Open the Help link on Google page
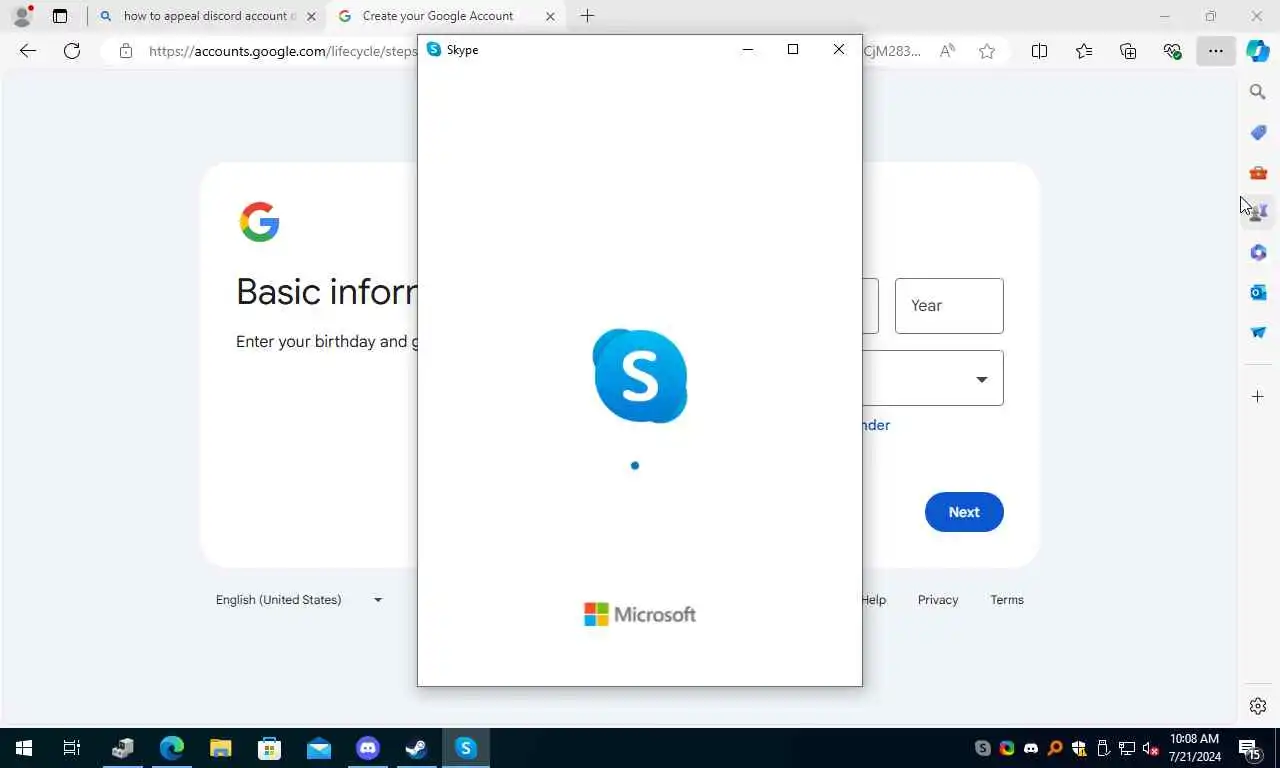 tap(874, 600)
